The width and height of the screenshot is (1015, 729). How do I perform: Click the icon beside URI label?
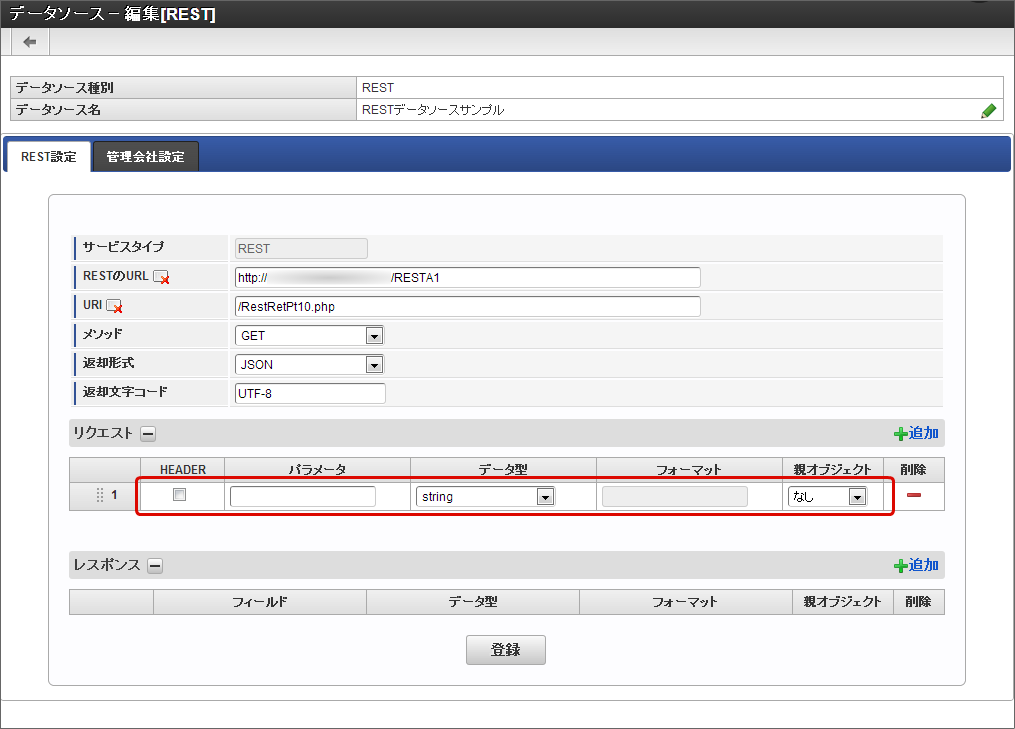(x=115, y=306)
